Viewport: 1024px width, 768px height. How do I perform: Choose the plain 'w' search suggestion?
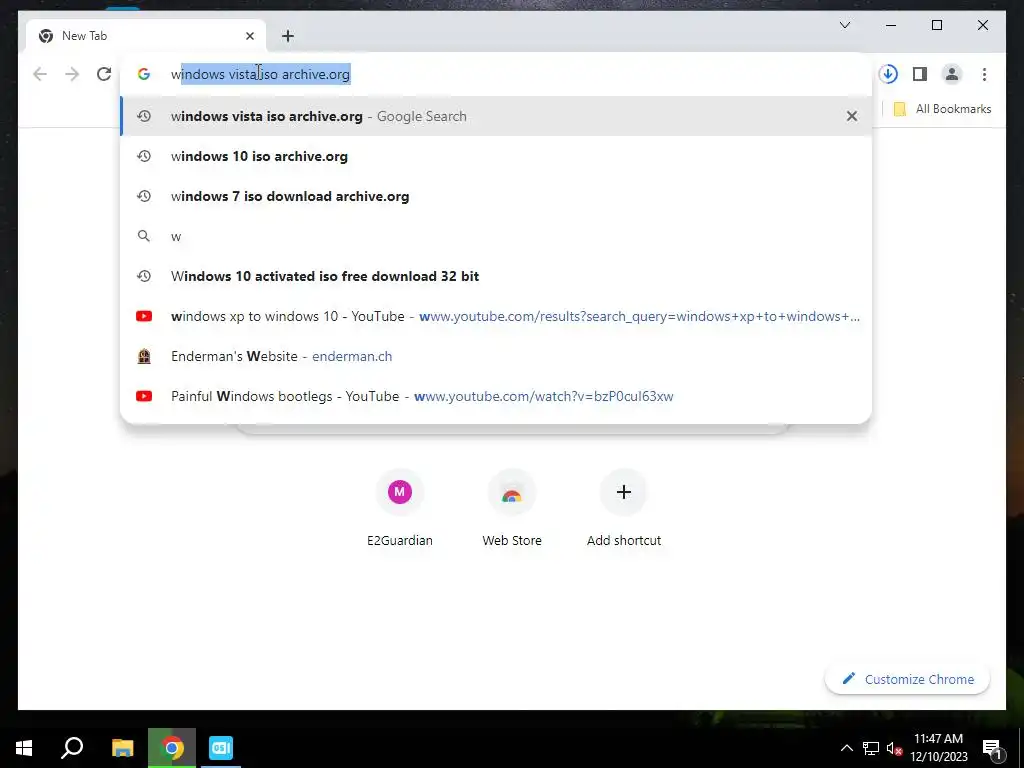click(496, 236)
